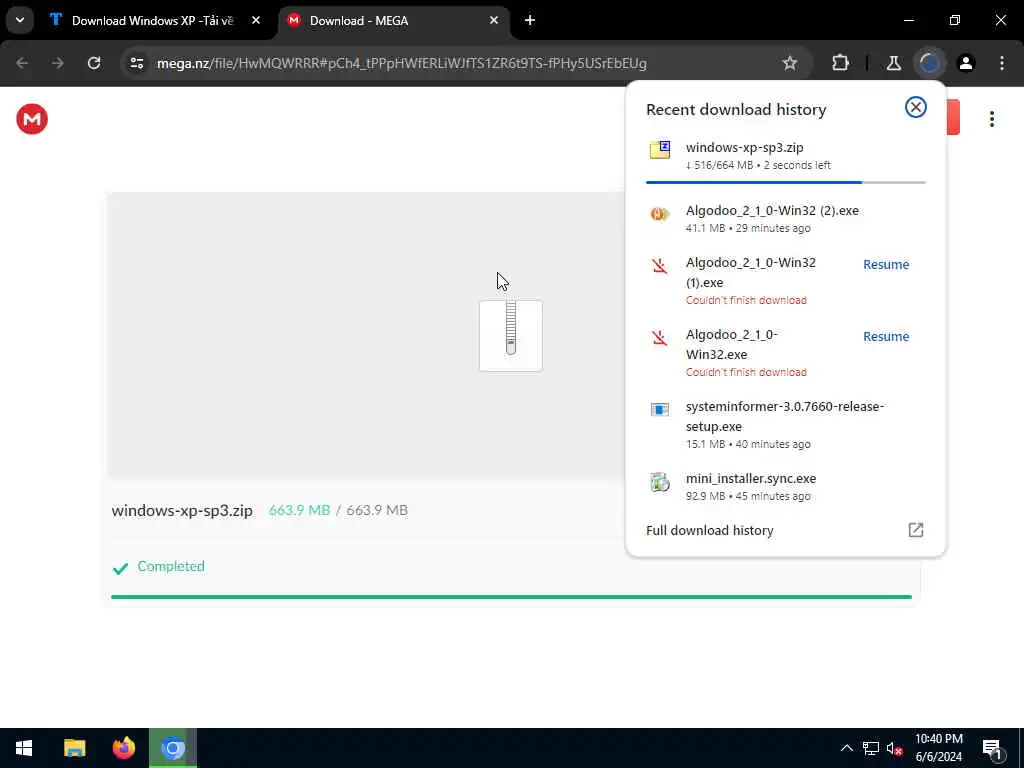
Task: Open network status tray icon
Action: [871, 748]
